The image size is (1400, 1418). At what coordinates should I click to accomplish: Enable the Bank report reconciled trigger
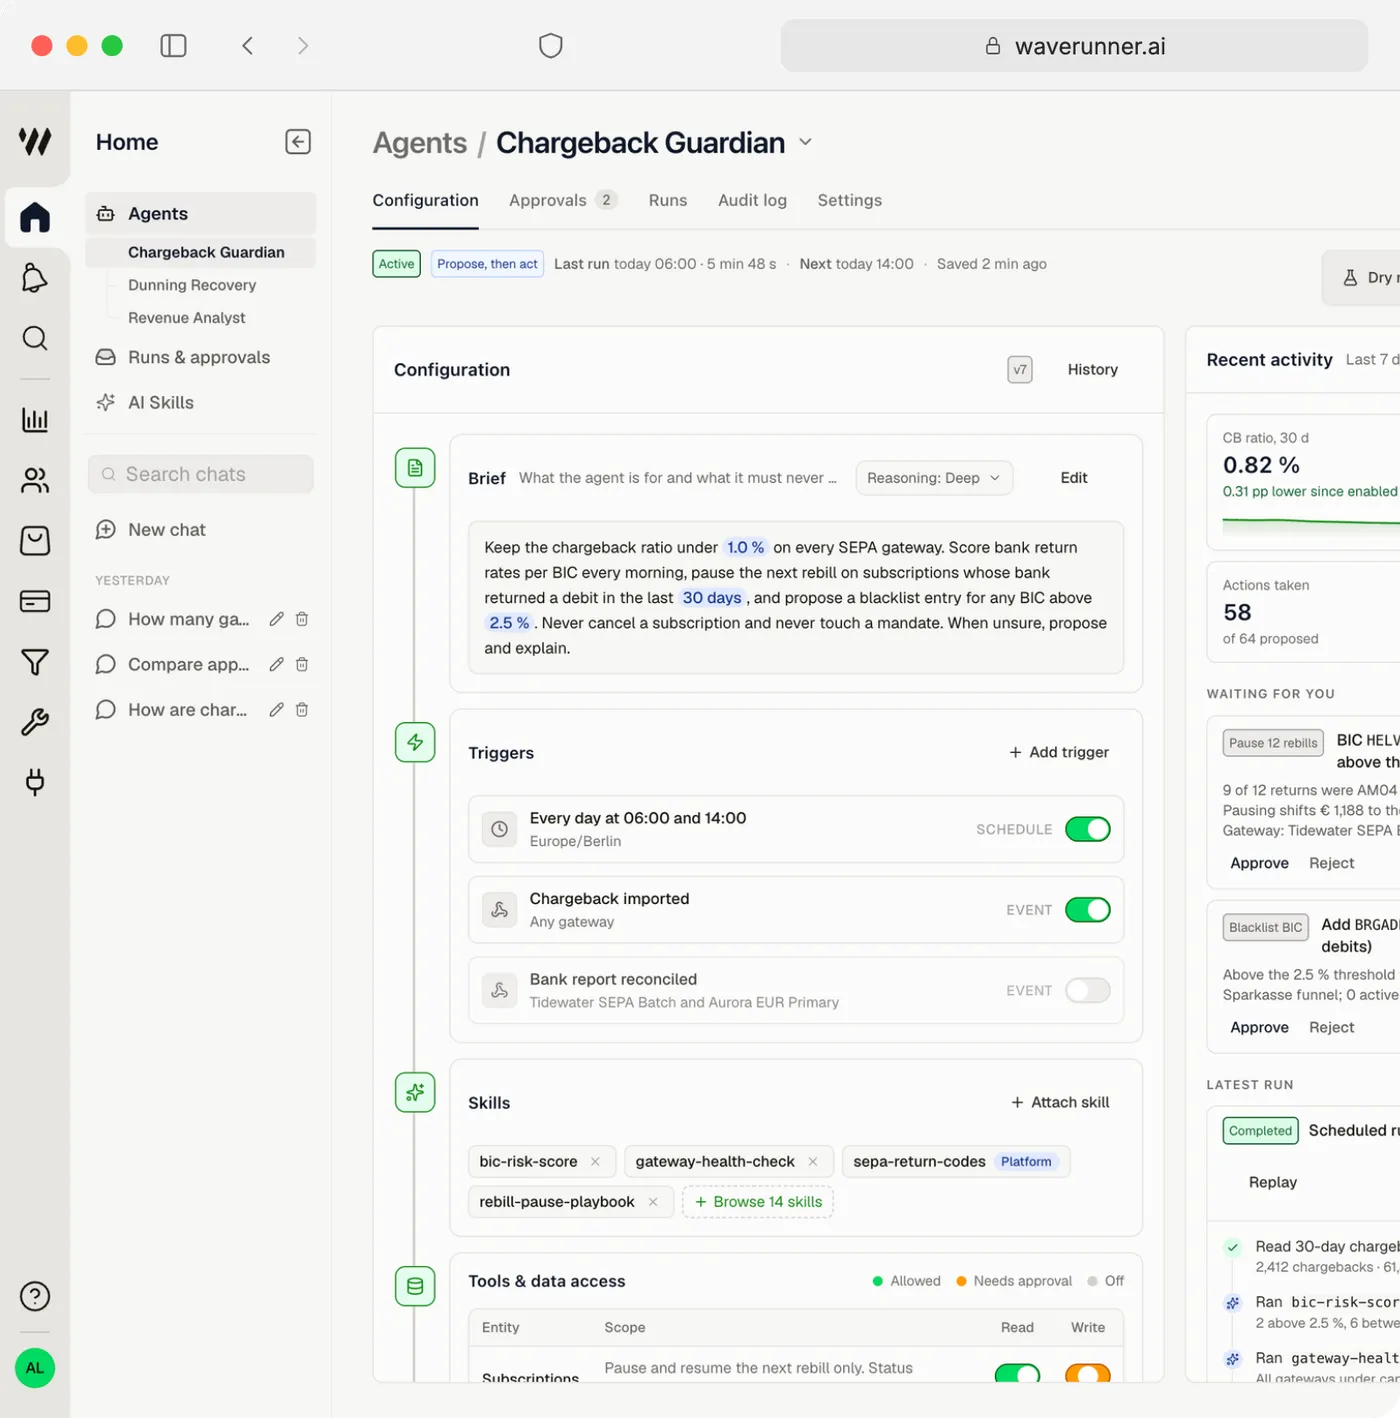(1088, 990)
